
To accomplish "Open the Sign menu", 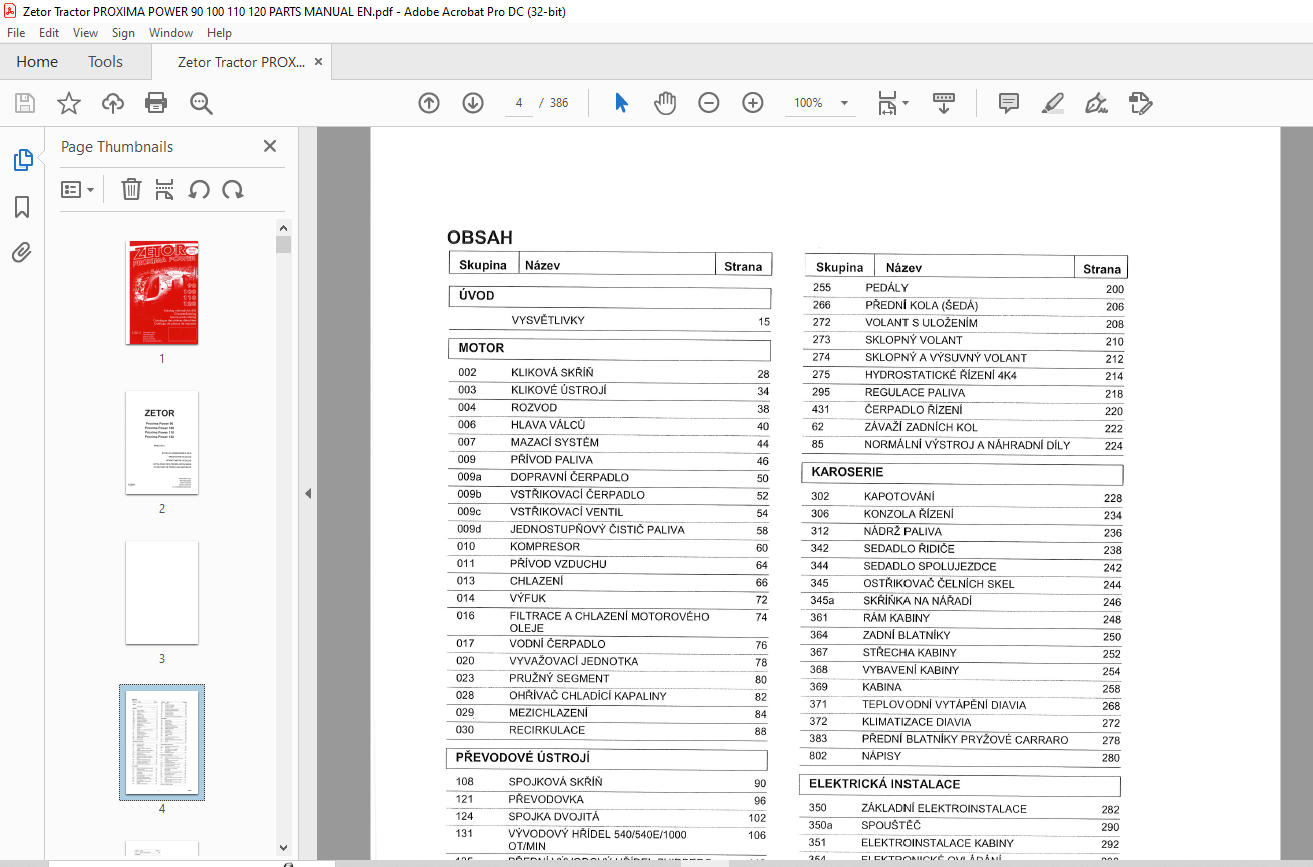I will coord(123,33).
